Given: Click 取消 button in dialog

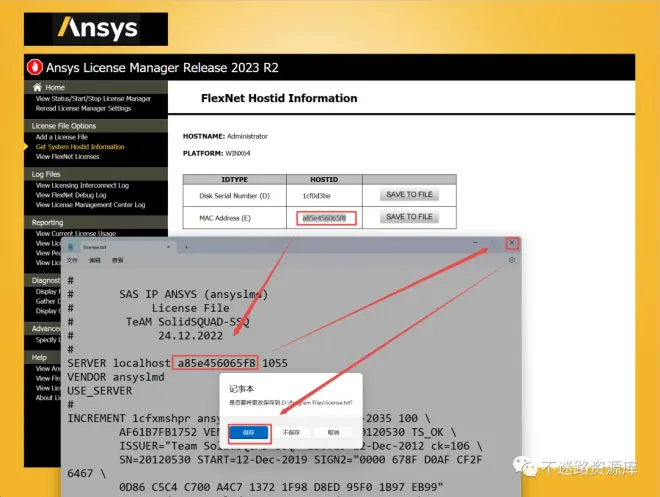Looking at the screenshot, I should [x=332, y=432].
